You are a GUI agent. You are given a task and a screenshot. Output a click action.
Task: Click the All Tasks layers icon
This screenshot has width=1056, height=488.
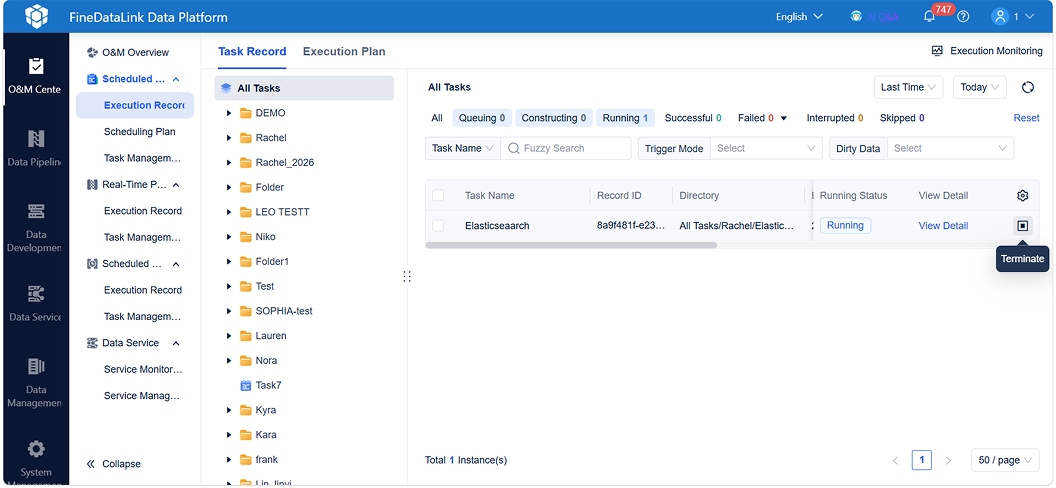click(226, 88)
